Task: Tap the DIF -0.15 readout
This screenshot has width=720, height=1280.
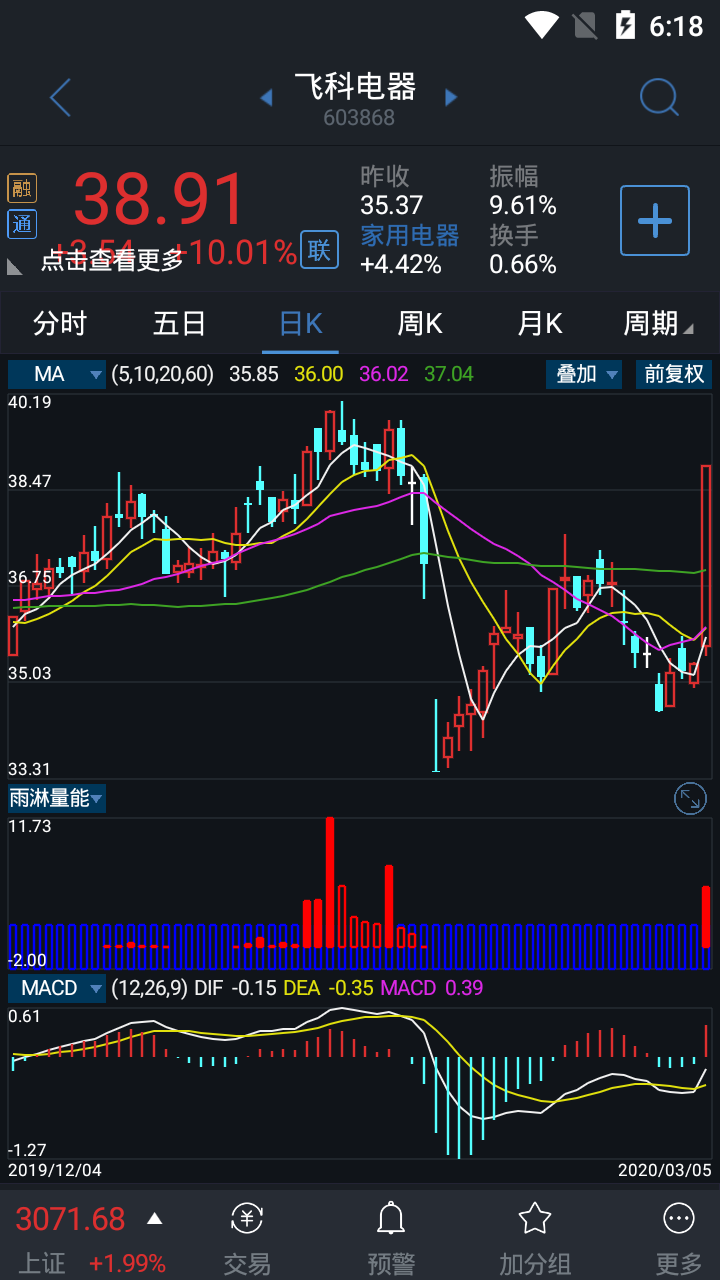Action: [237, 988]
